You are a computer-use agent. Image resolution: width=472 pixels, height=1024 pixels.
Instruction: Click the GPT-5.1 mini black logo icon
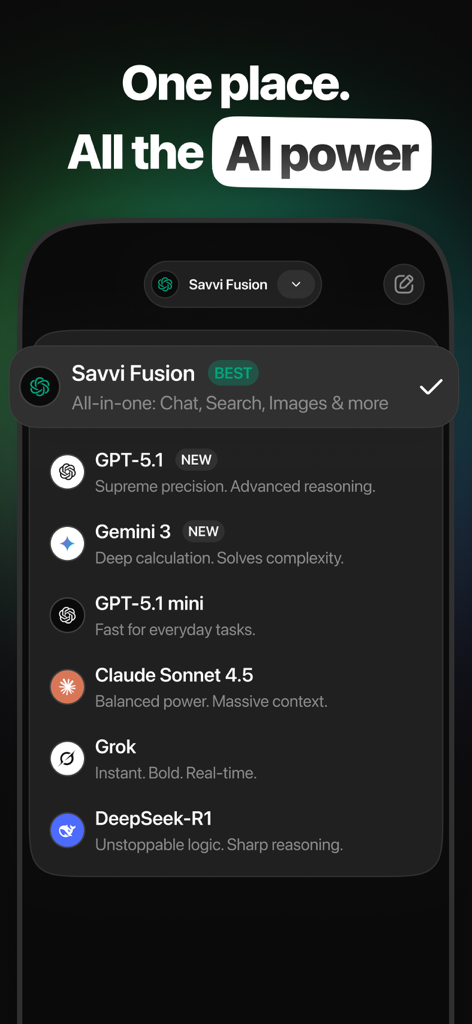[67, 615]
